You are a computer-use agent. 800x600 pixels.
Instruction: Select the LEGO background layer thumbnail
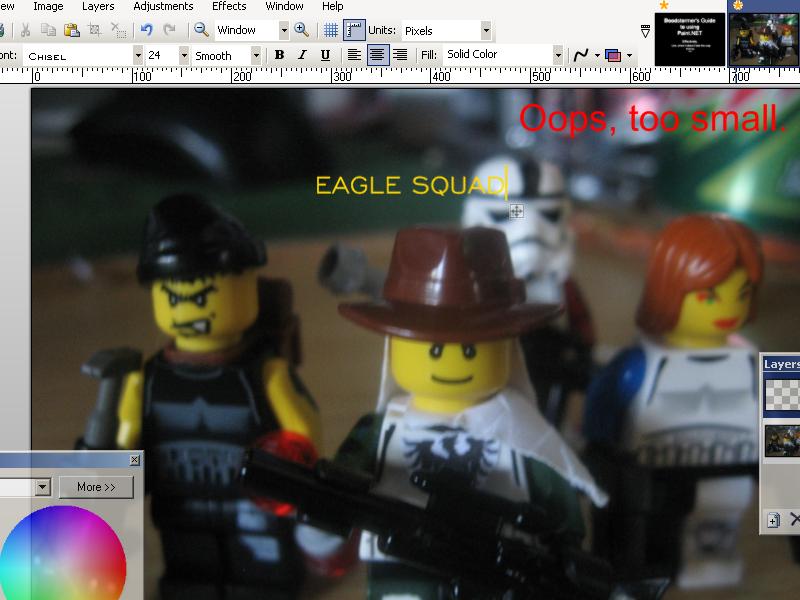[x=783, y=440]
